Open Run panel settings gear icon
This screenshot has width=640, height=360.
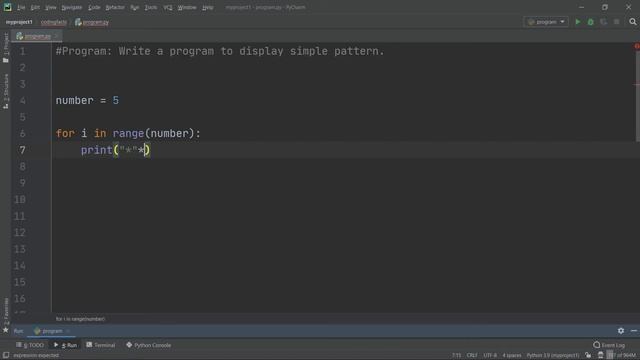(621, 331)
